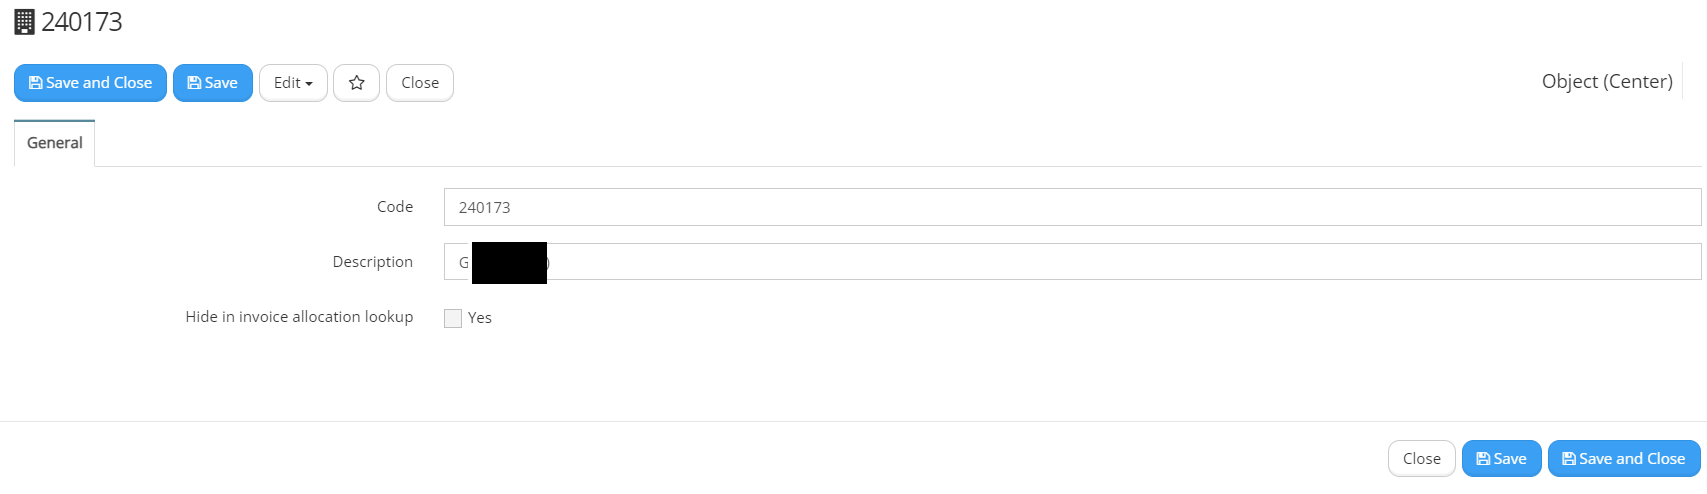The height and width of the screenshot is (494, 1707).
Task: Click the bottom Close button
Action: (1421, 459)
